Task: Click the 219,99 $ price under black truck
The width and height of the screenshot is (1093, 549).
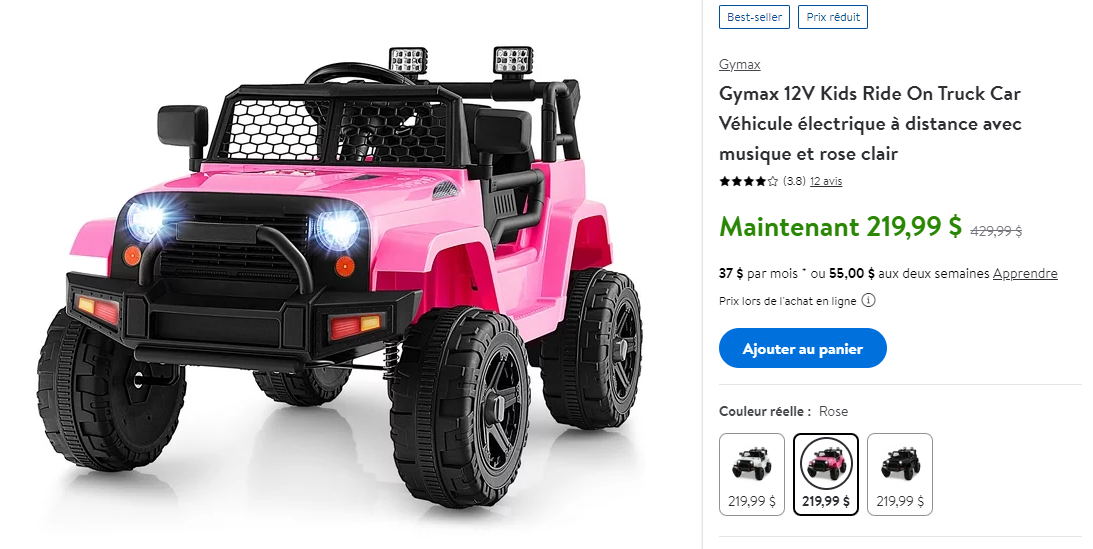Action: (900, 501)
